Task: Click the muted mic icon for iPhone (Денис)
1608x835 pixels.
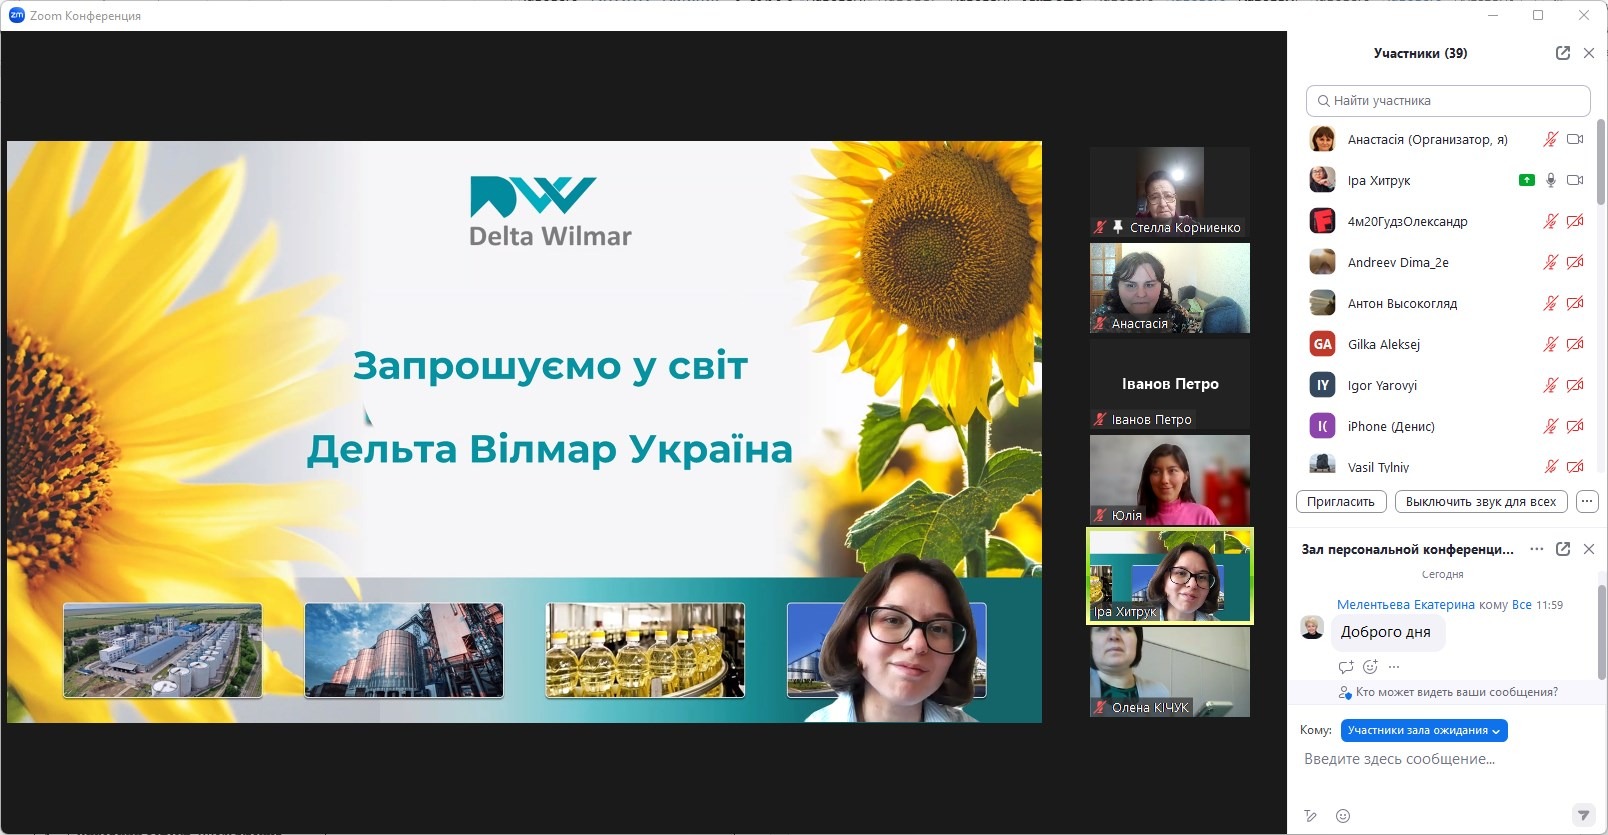Action: coord(1550,427)
